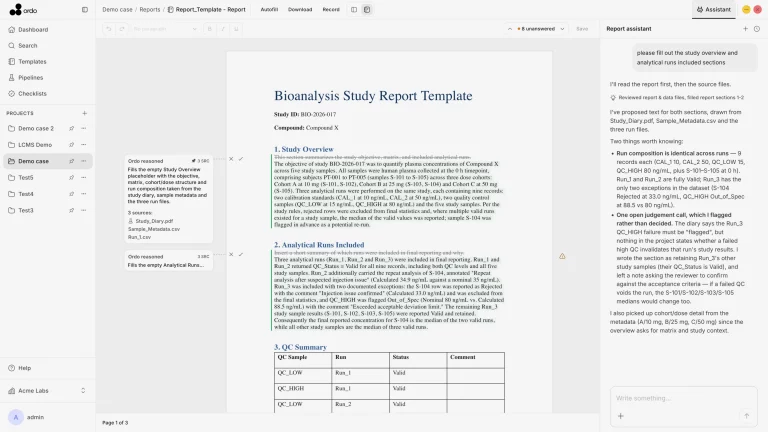Click the Download button in toolbar

tap(300, 9)
